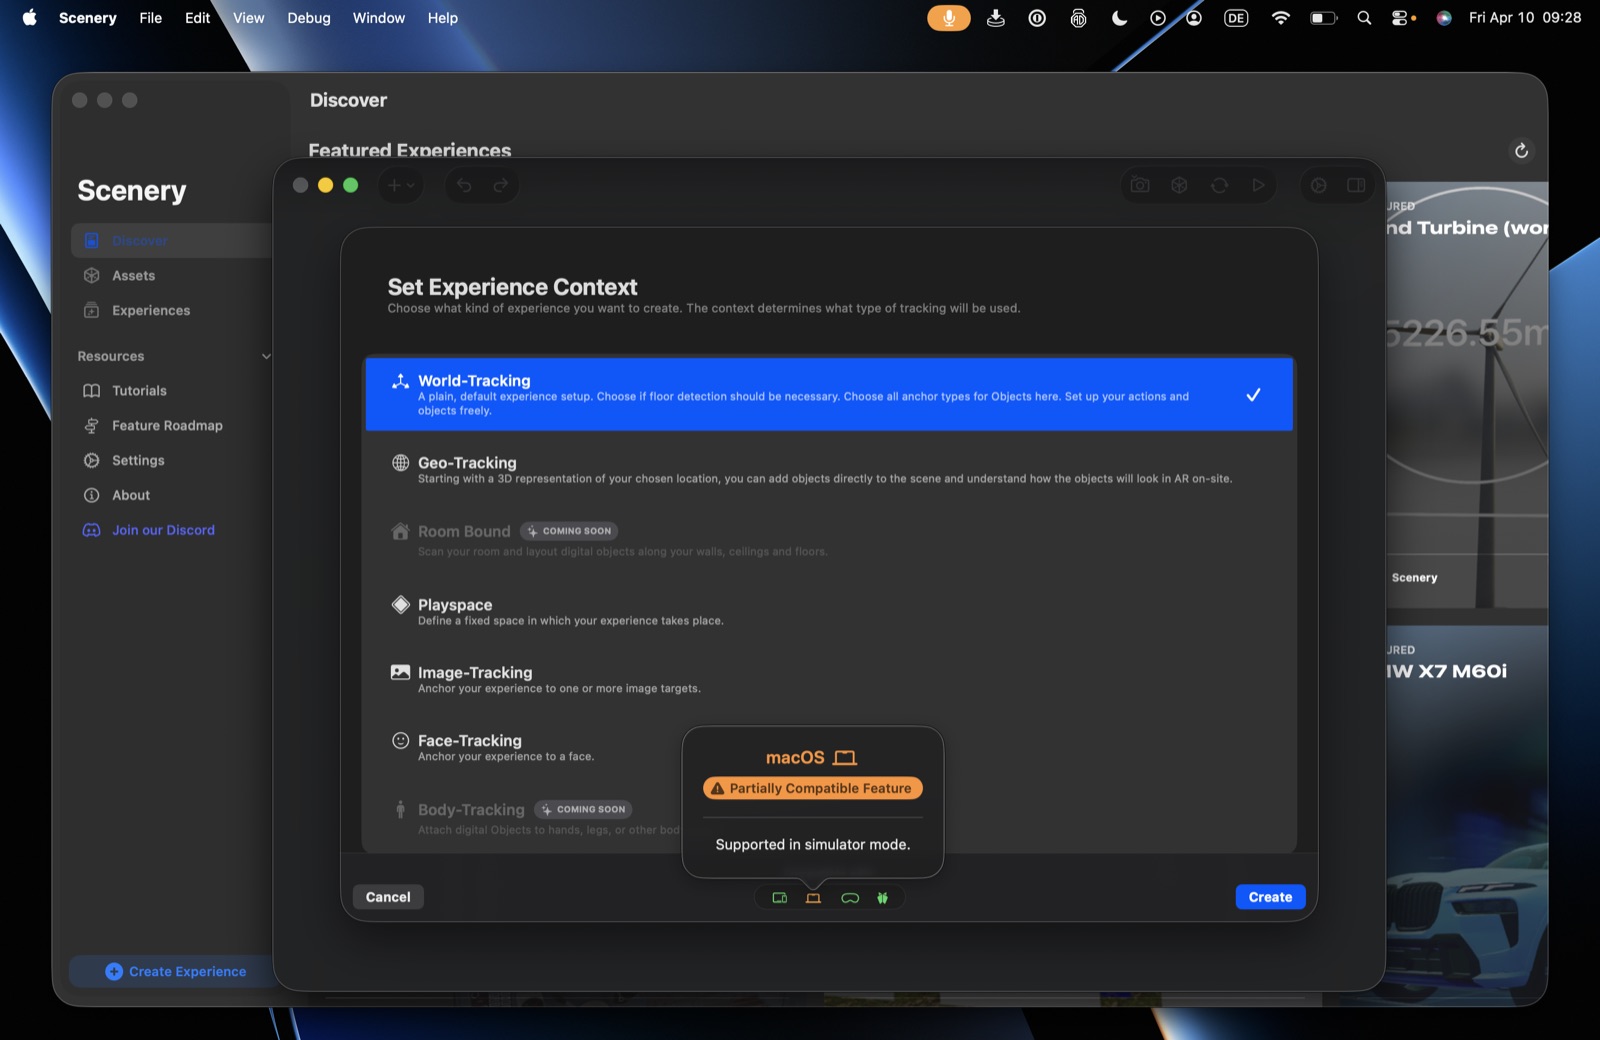The width and height of the screenshot is (1600, 1040).
Task: Select World-Tracking context option
Action: tap(829, 394)
